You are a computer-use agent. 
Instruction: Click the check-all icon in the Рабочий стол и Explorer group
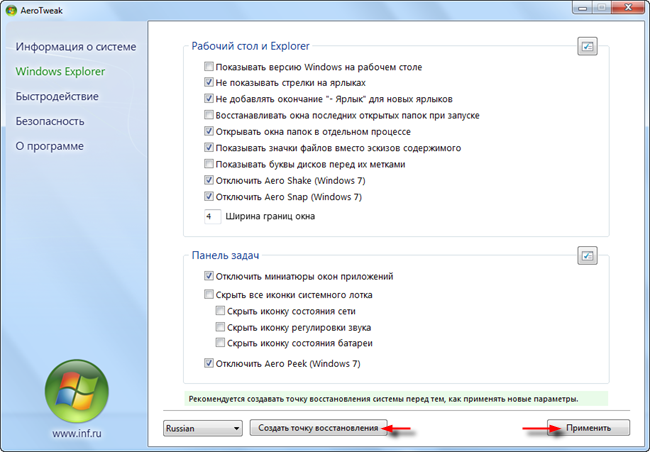[x=587, y=46]
